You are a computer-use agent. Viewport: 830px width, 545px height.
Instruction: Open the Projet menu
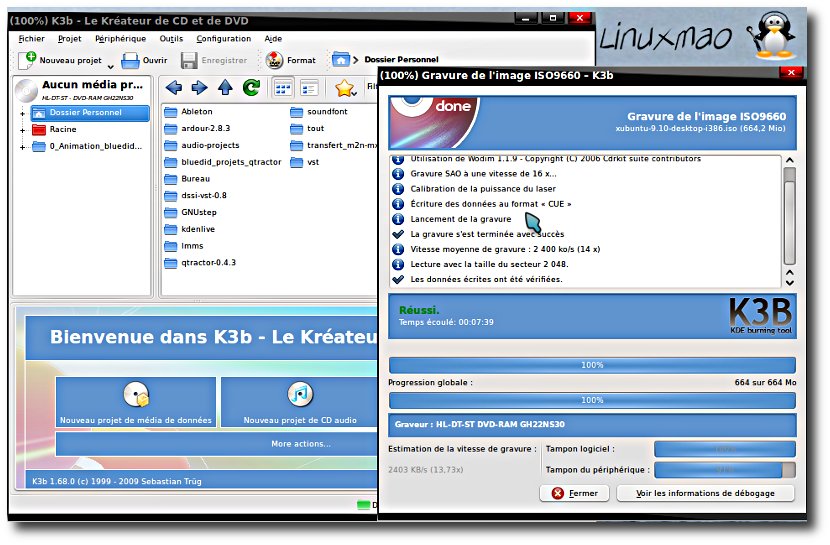(69, 39)
